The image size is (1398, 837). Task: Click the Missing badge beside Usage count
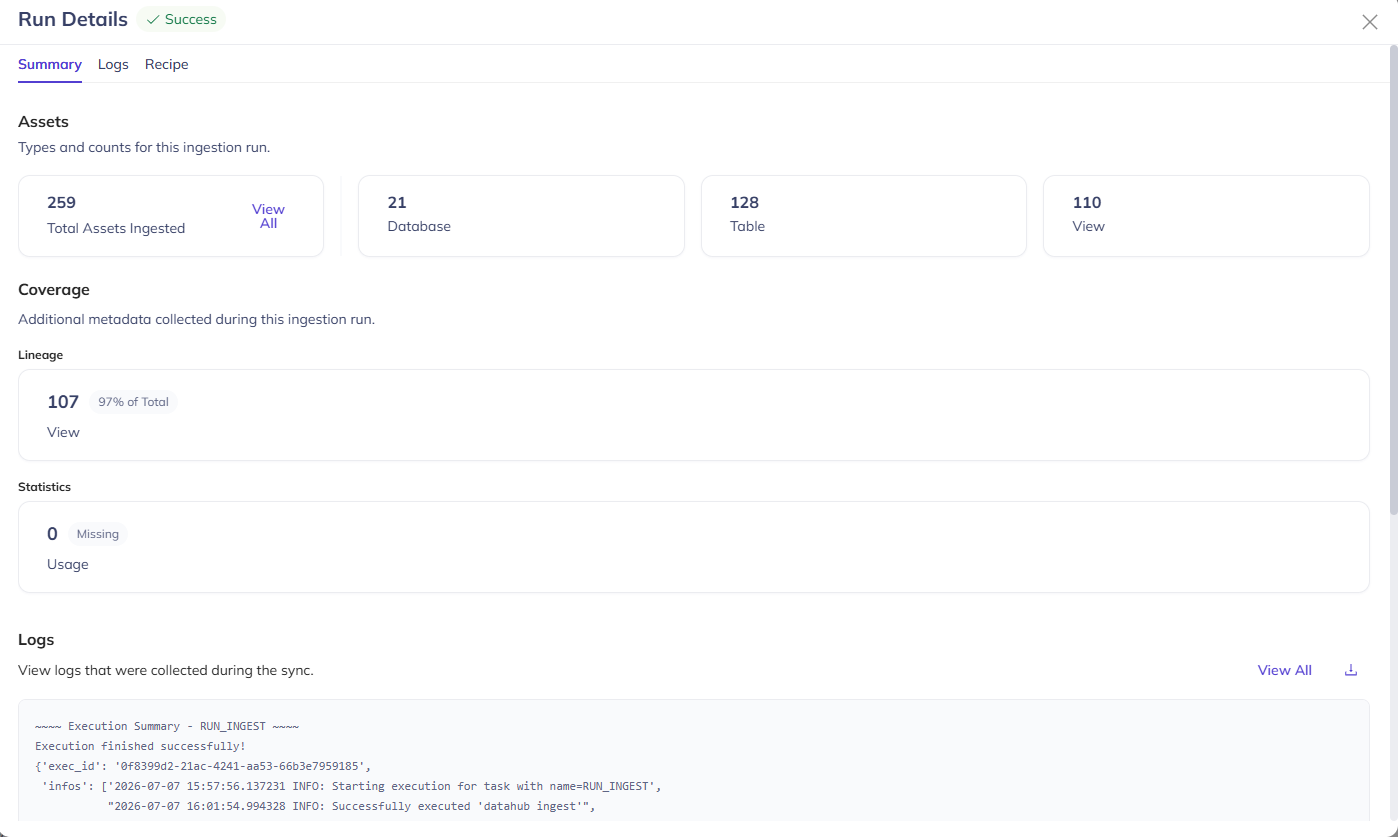[98, 534]
